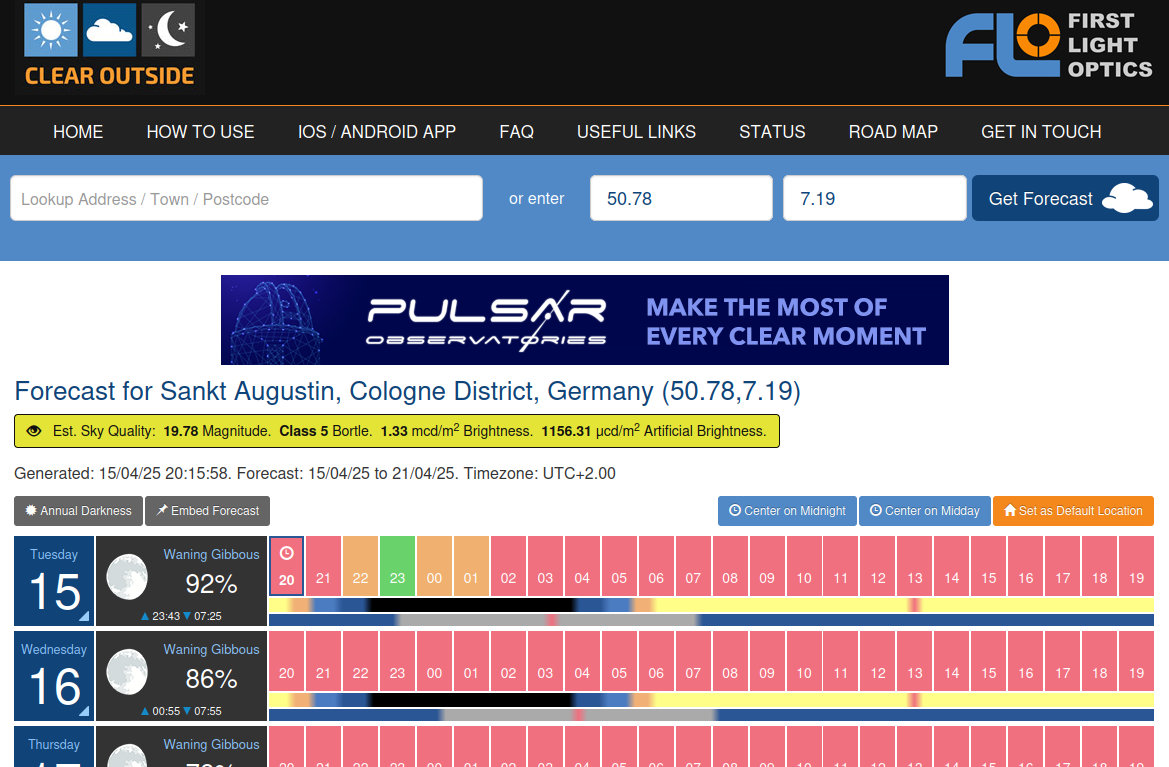Click the eye icon beside Est. Sky Quality

34,431
